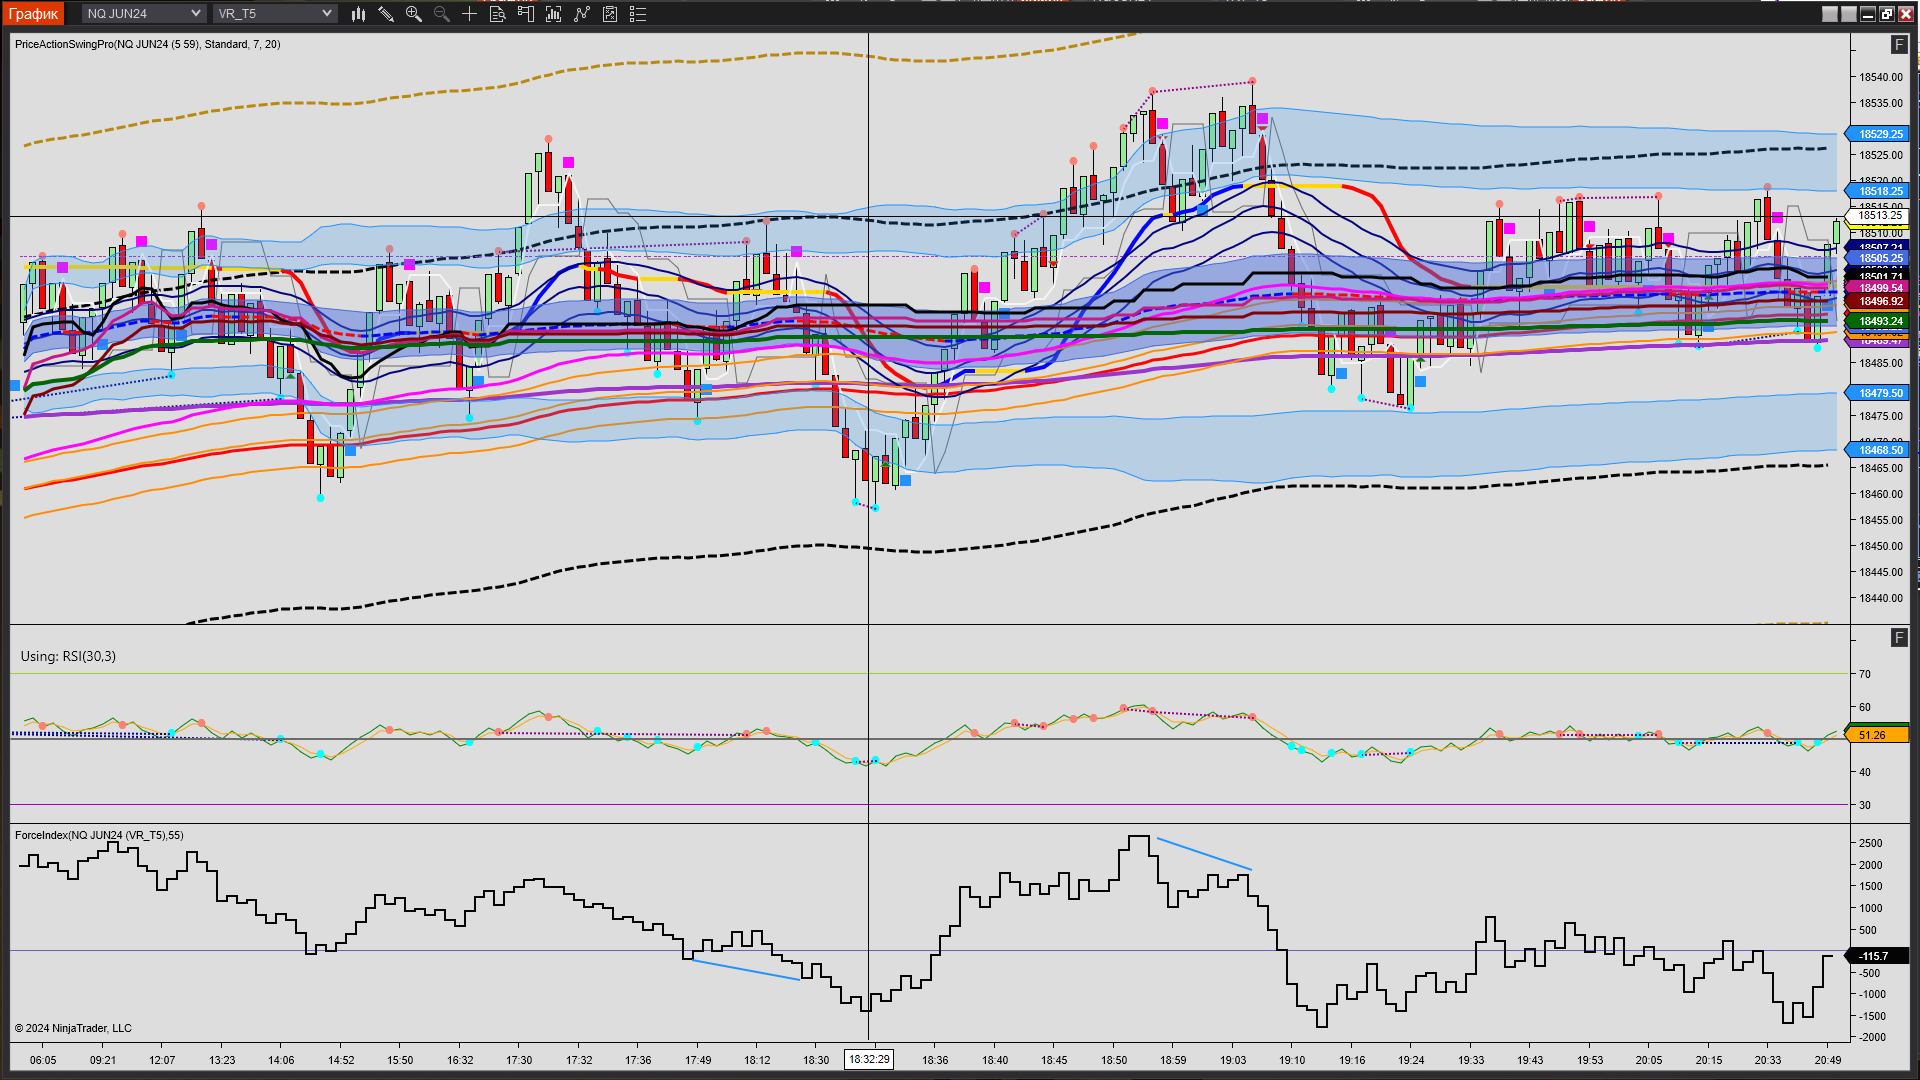Click the 18:32:29 crosshair time marker
This screenshot has width=1920, height=1080.
(869, 1060)
